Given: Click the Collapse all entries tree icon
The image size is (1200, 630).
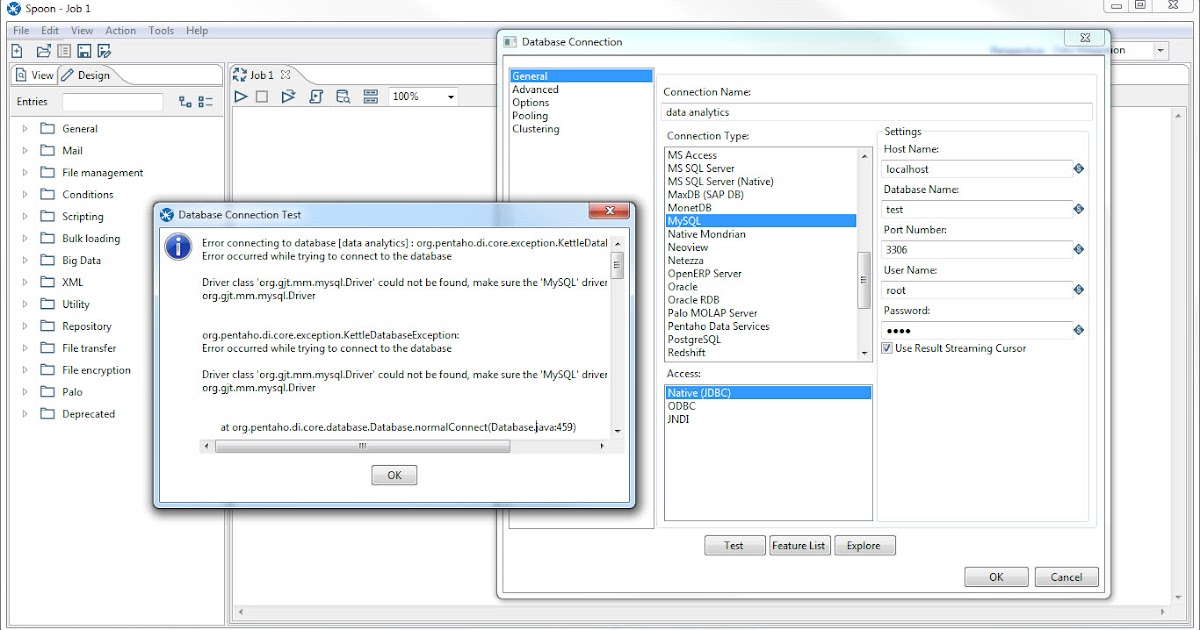Looking at the screenshot, I should 205,102.
